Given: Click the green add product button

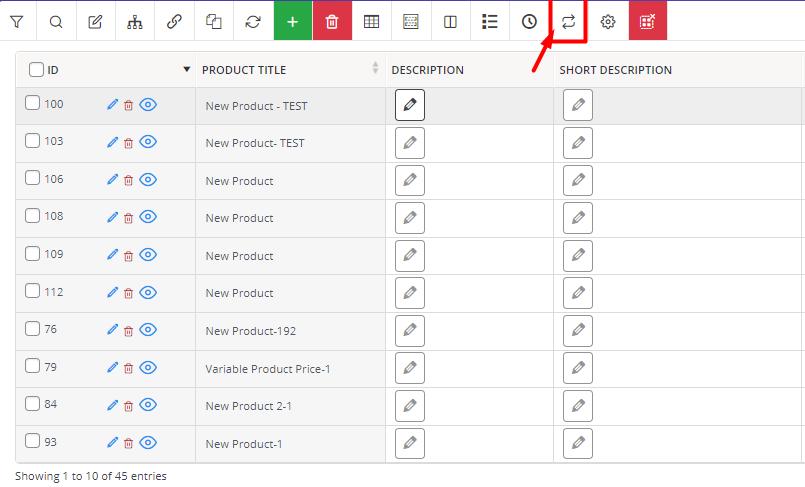Looking at the screenshot, I should pyautogui.click(x=293, y=22).
